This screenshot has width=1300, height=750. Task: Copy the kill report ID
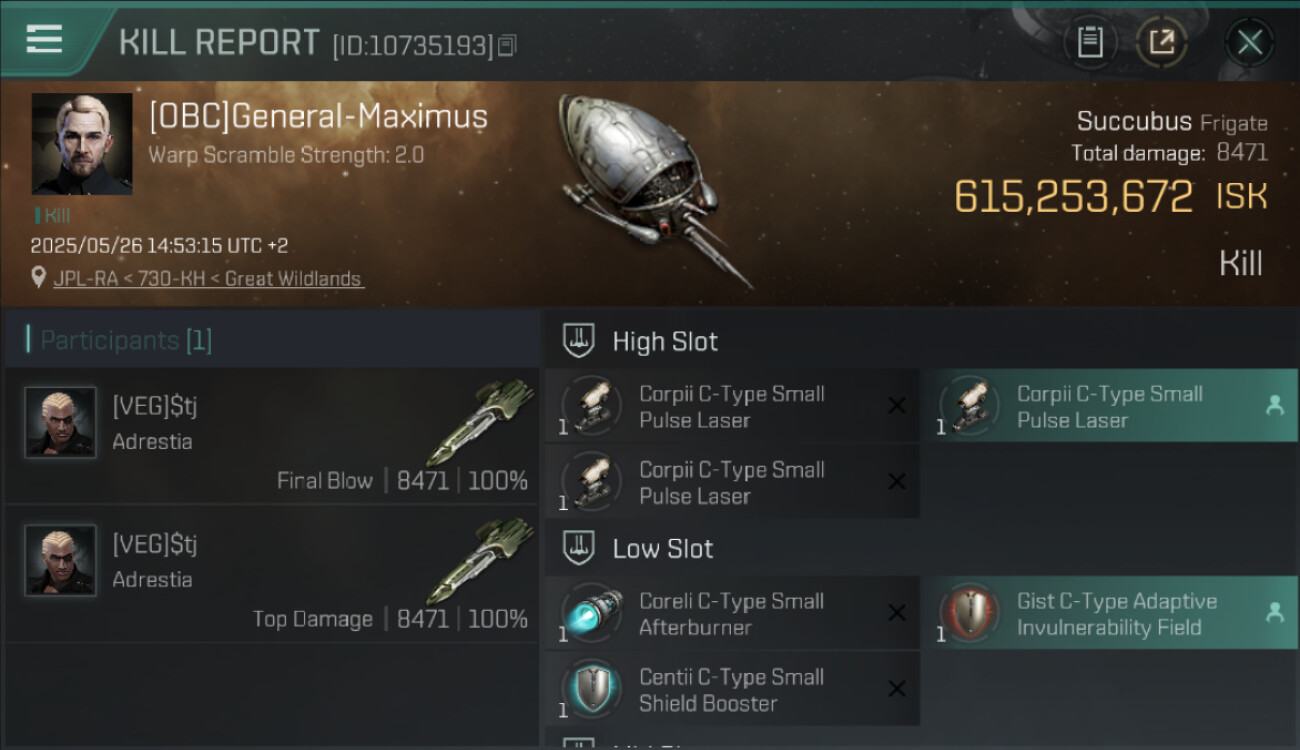507,45
